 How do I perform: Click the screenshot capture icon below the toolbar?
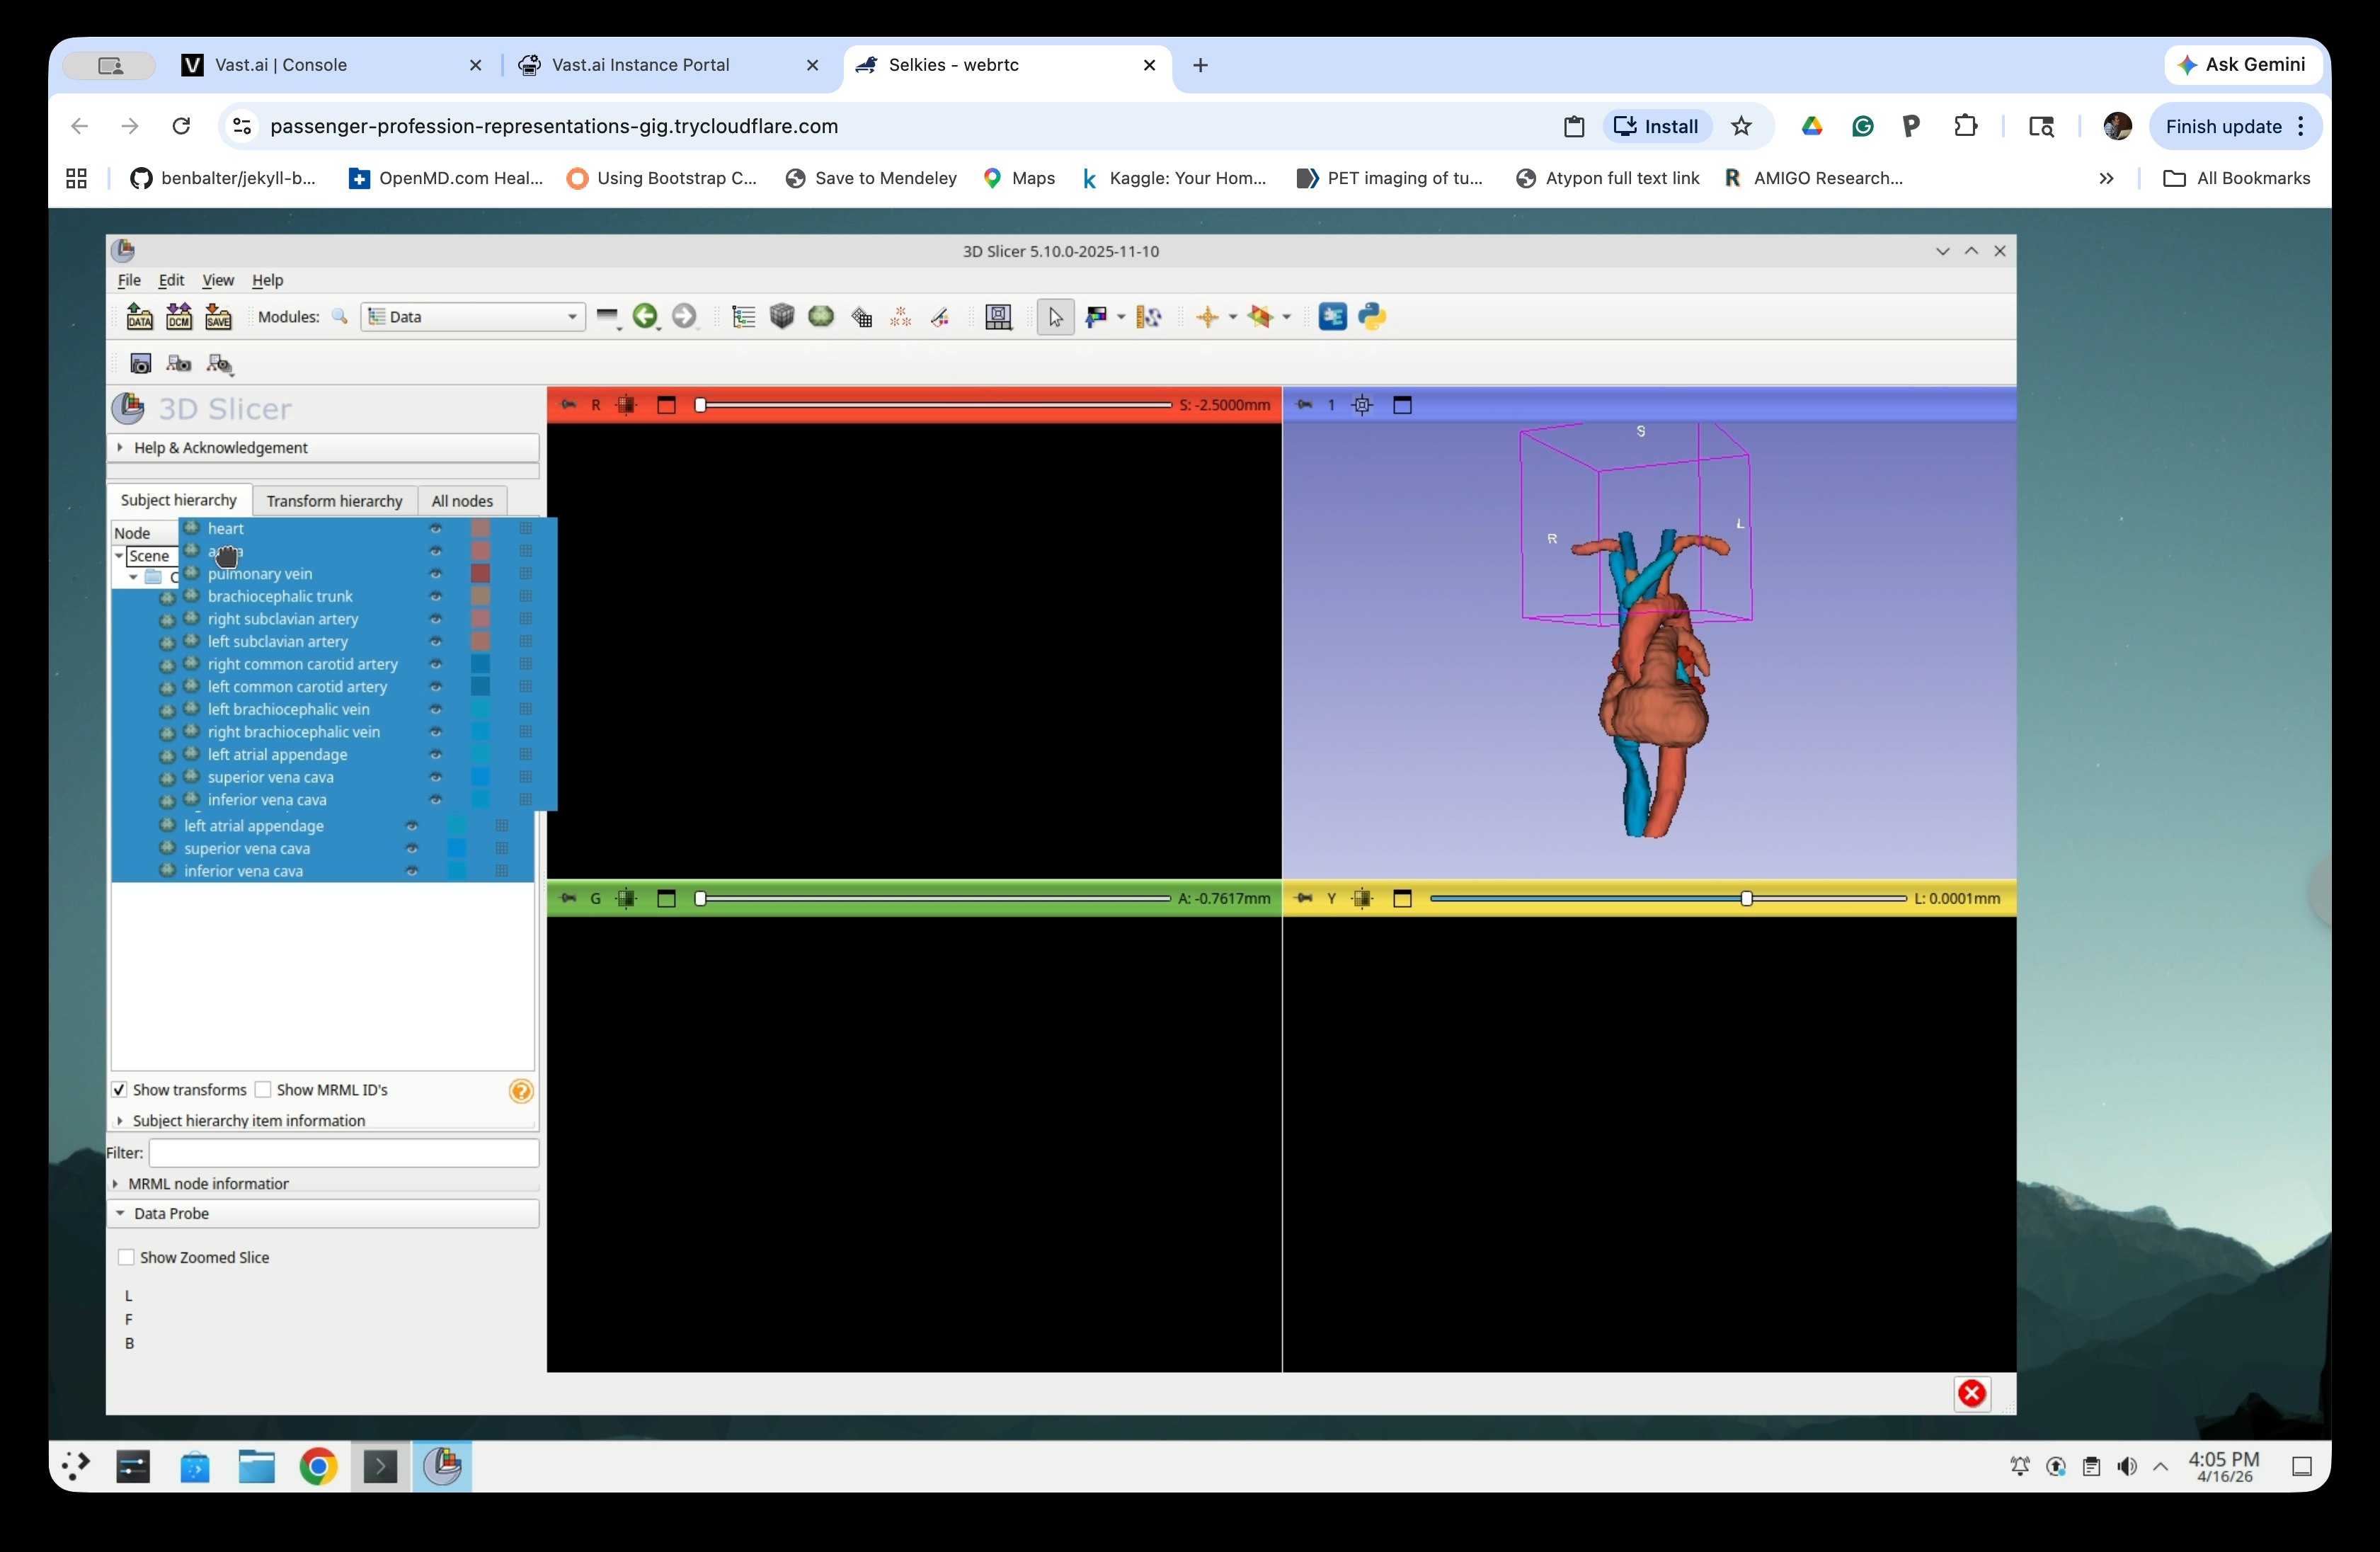[x=140, y=363]
